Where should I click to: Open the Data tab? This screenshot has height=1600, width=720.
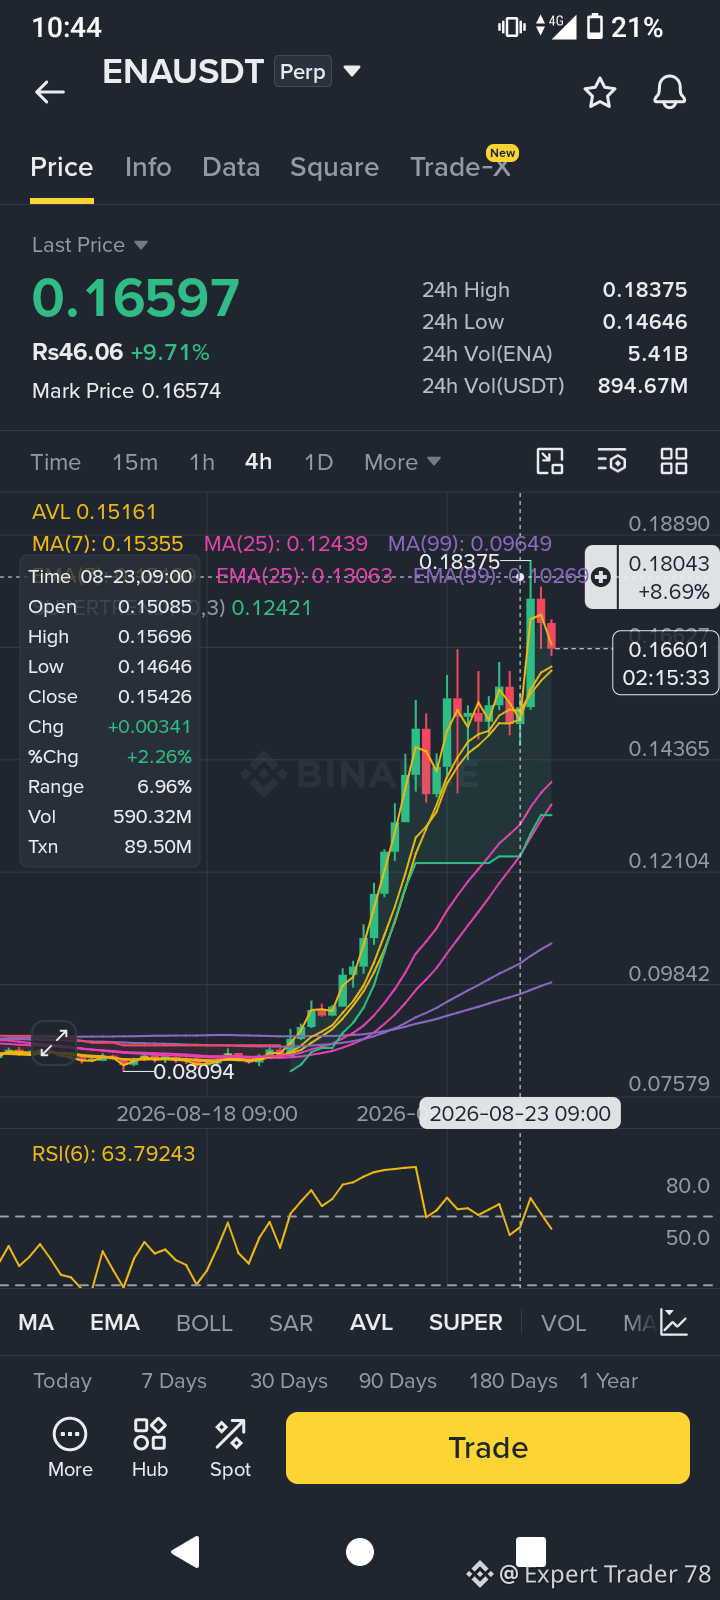tap(231, 167)
